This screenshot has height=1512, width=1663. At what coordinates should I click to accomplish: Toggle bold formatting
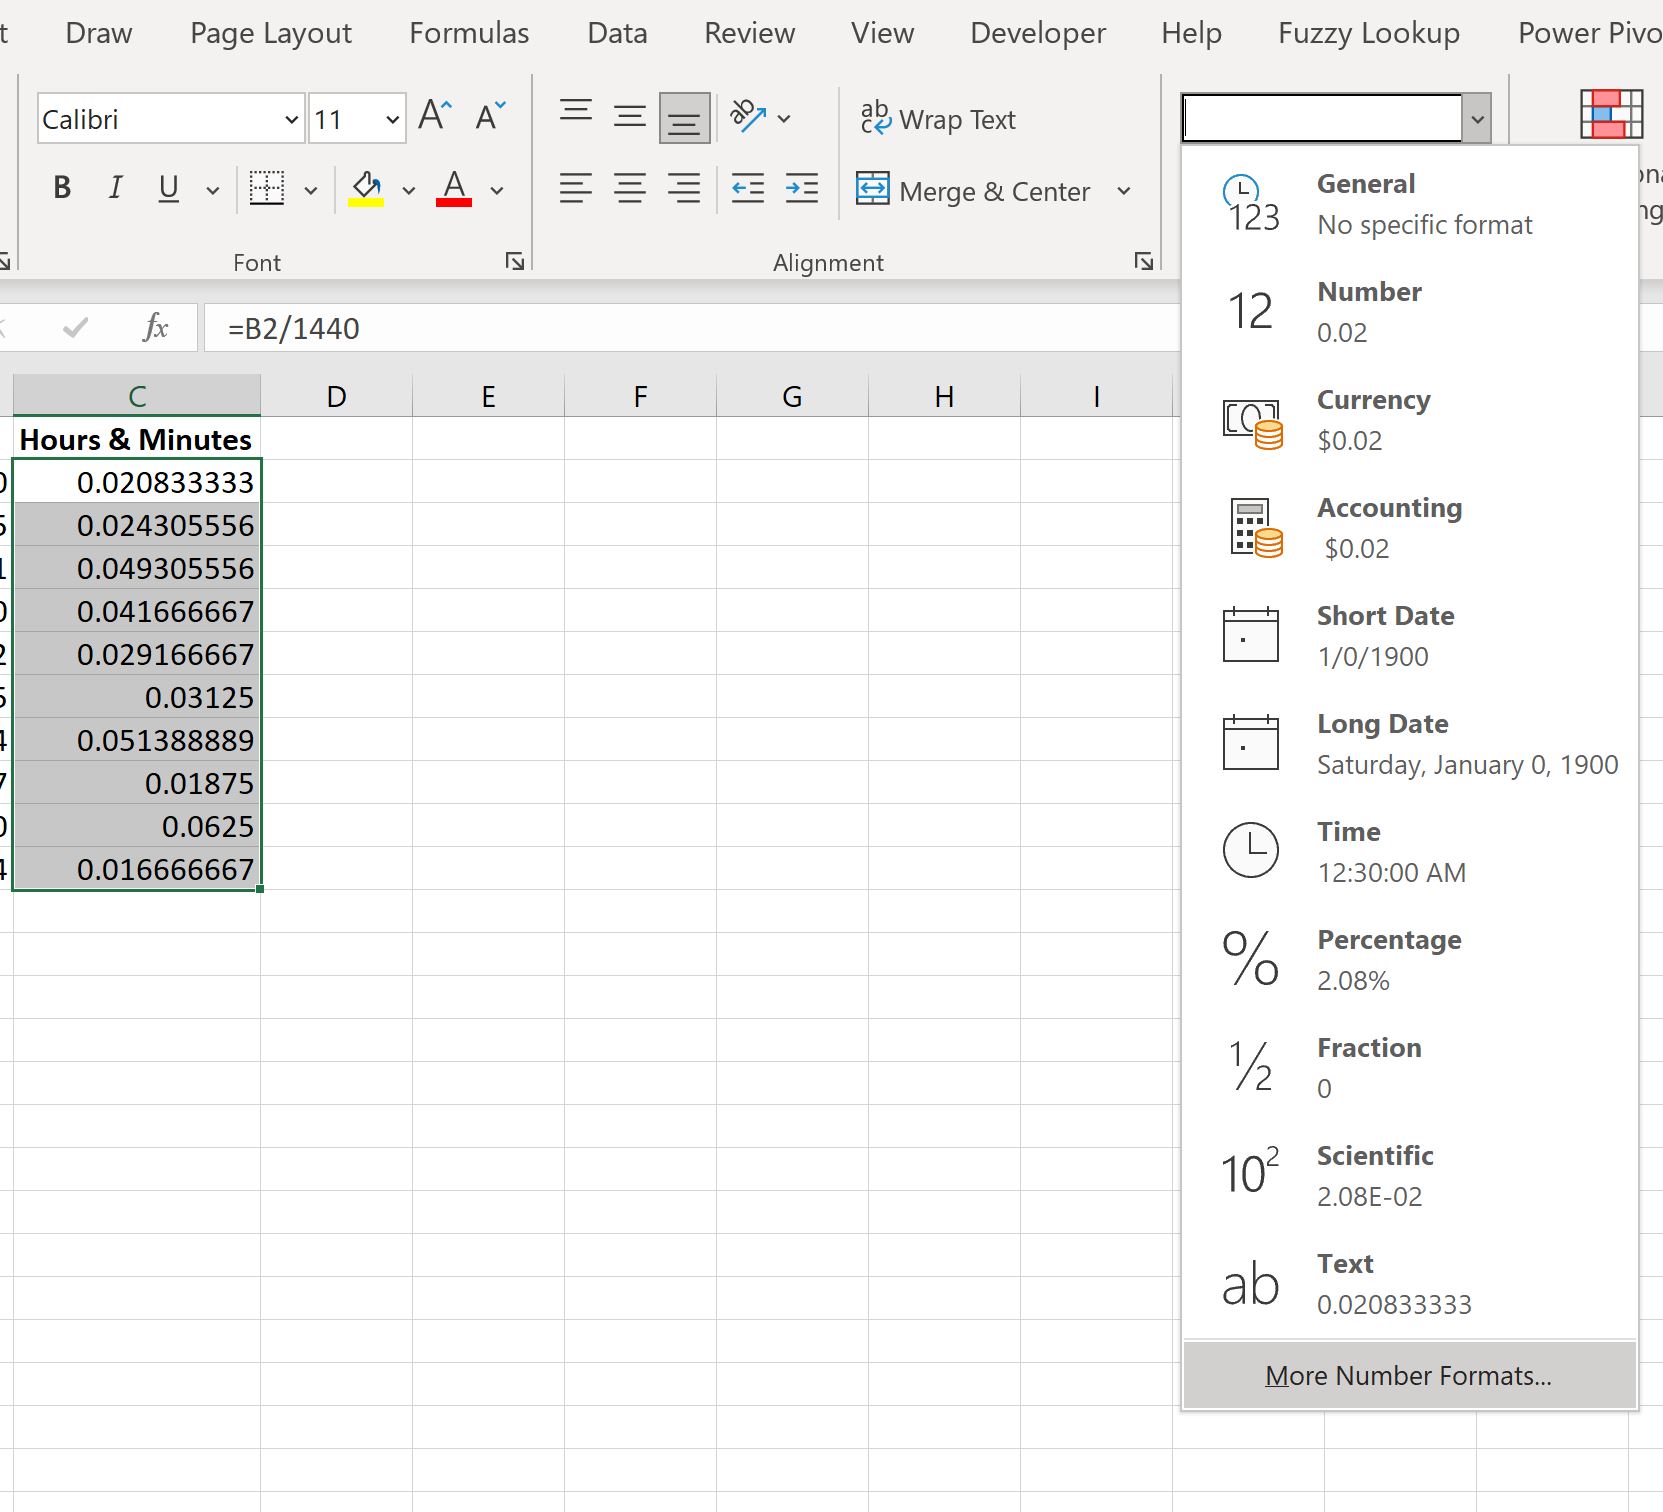pos(62,188)
